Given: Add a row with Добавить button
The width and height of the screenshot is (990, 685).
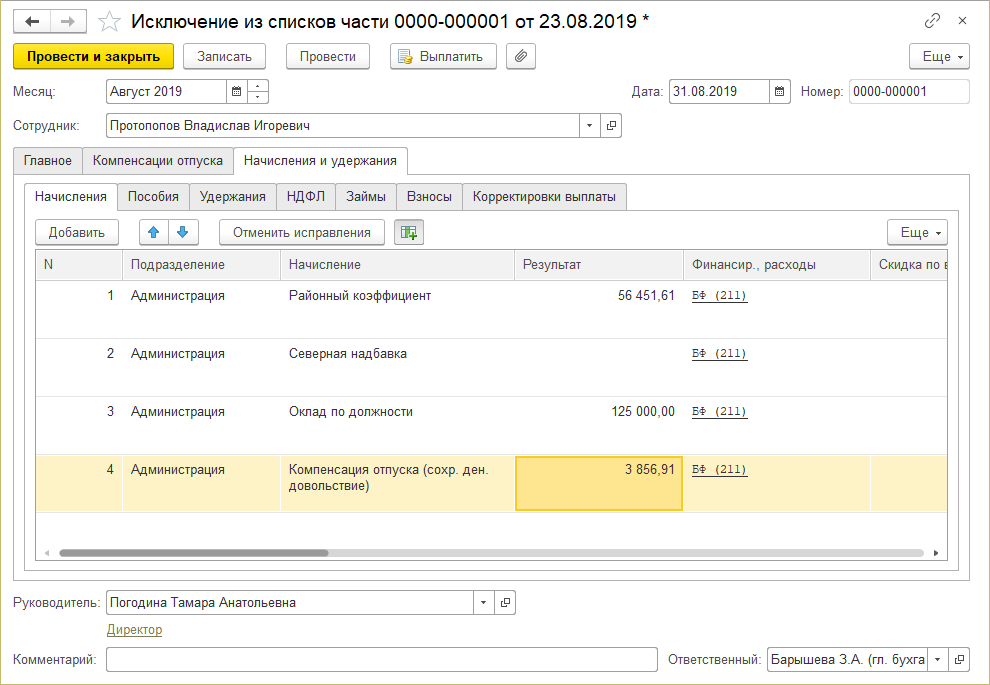Looking at the screenshot, I should tap(76, 232).
